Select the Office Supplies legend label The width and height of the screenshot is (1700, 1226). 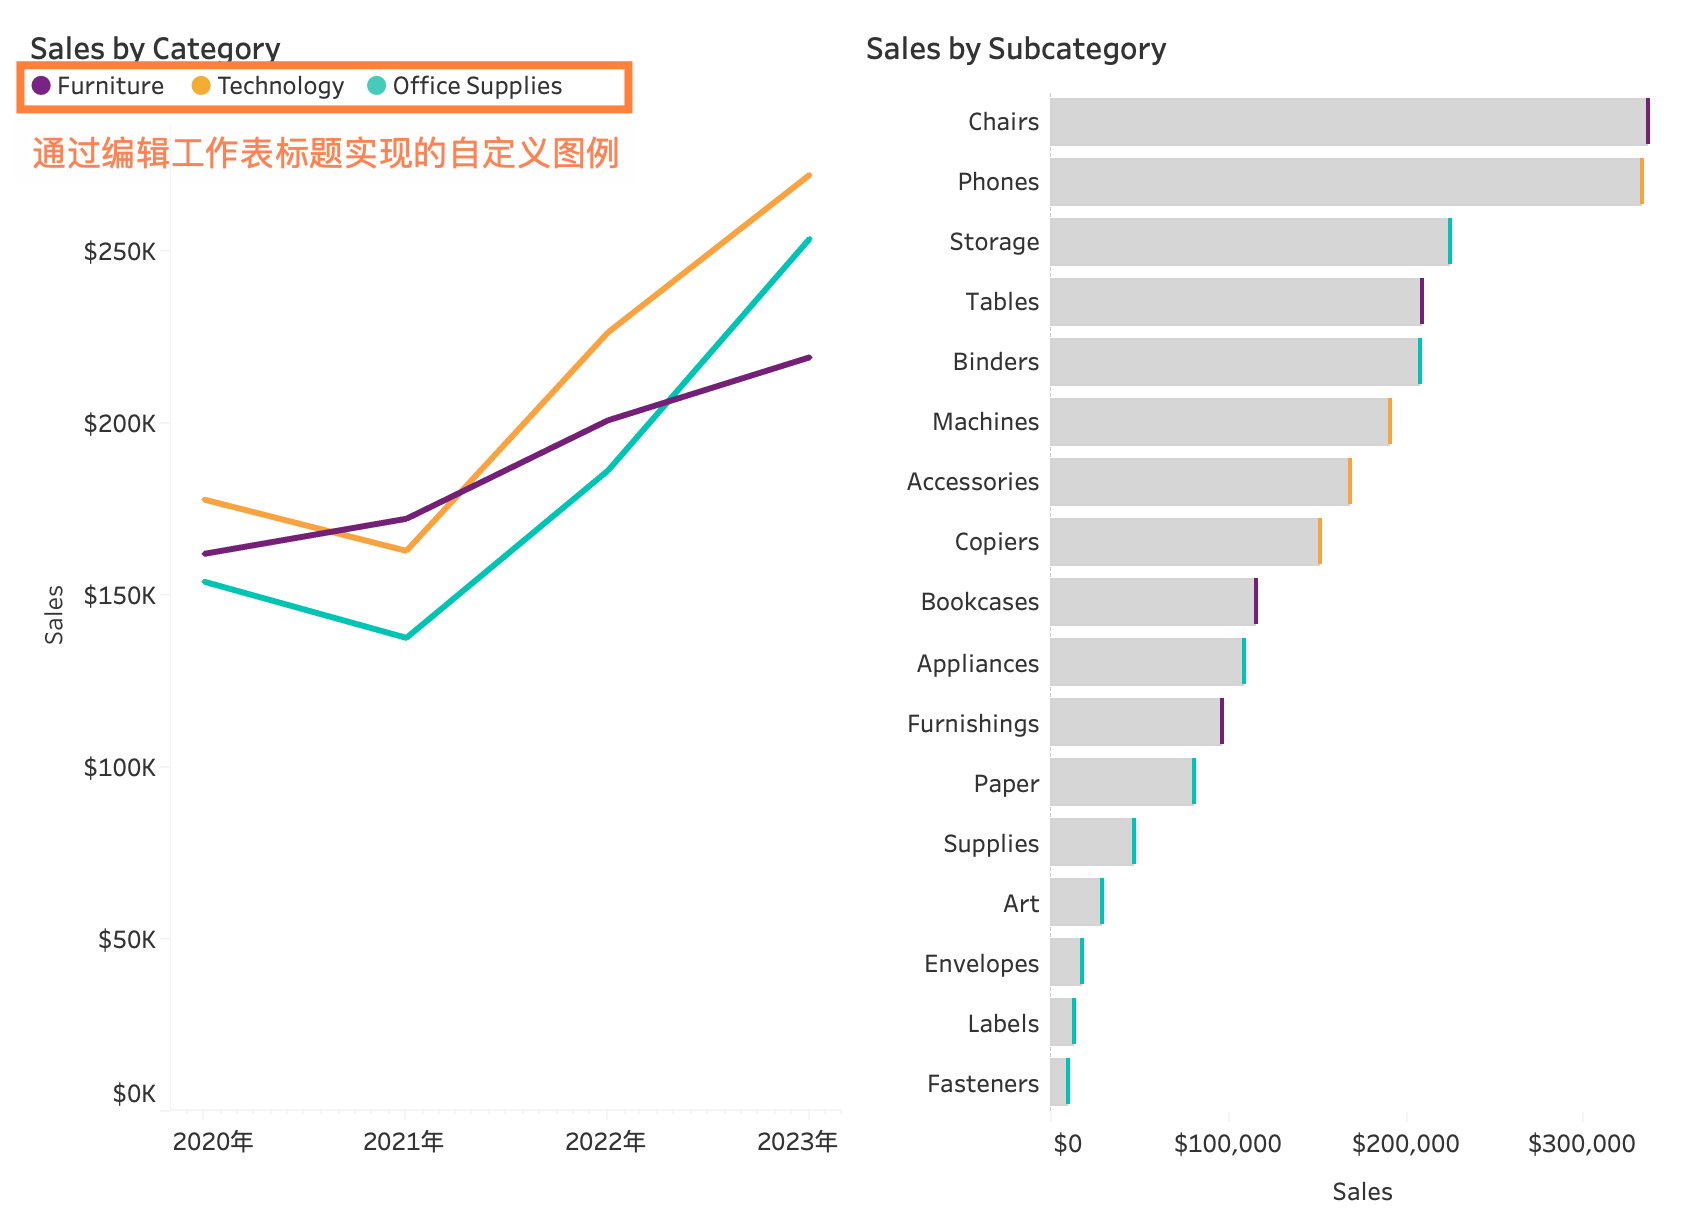click(x=477, y=86)
